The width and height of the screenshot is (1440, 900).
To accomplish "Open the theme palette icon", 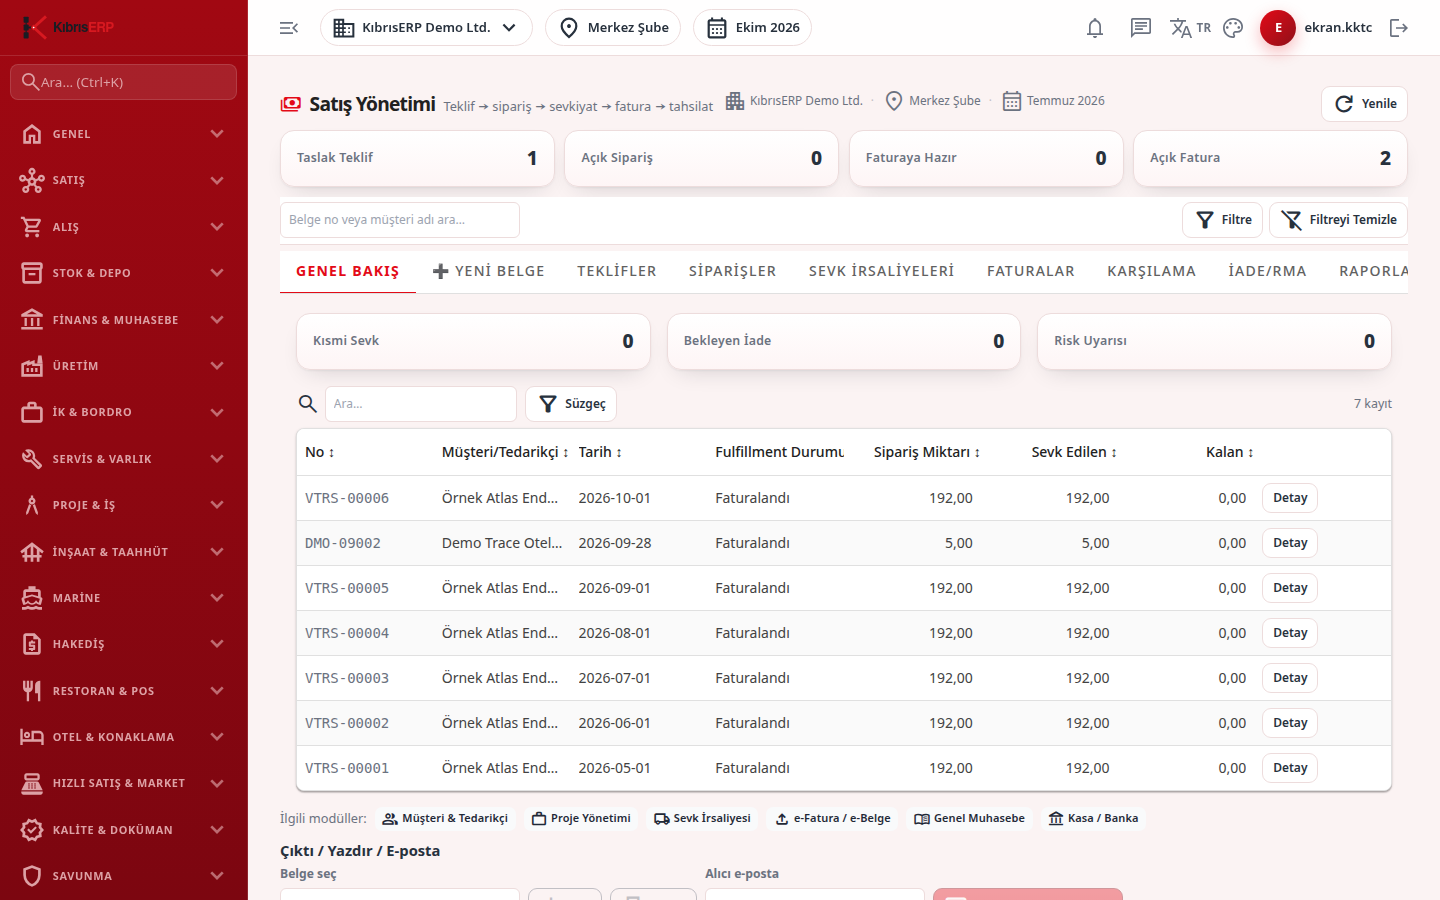I will (1233, 28).
